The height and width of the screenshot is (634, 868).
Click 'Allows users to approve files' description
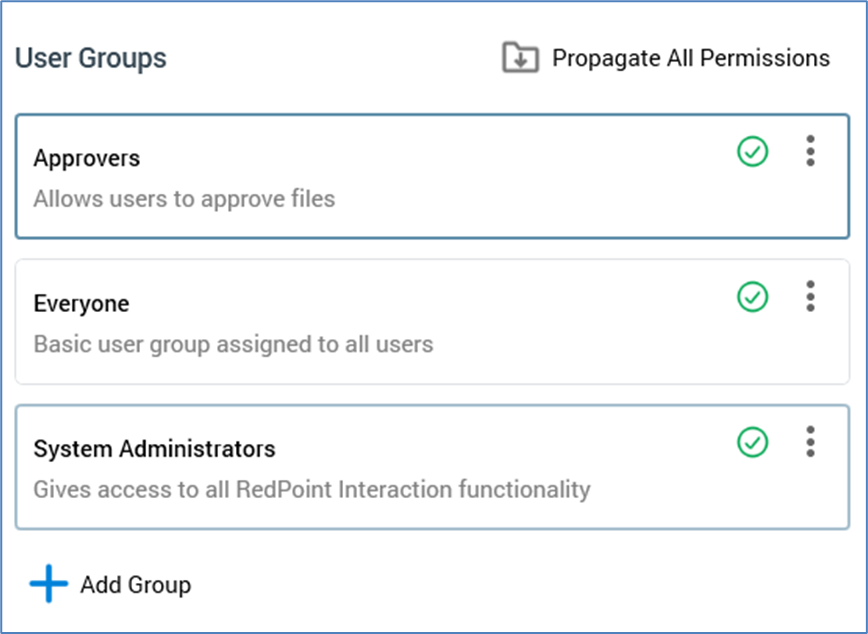[x=184, y=199]
